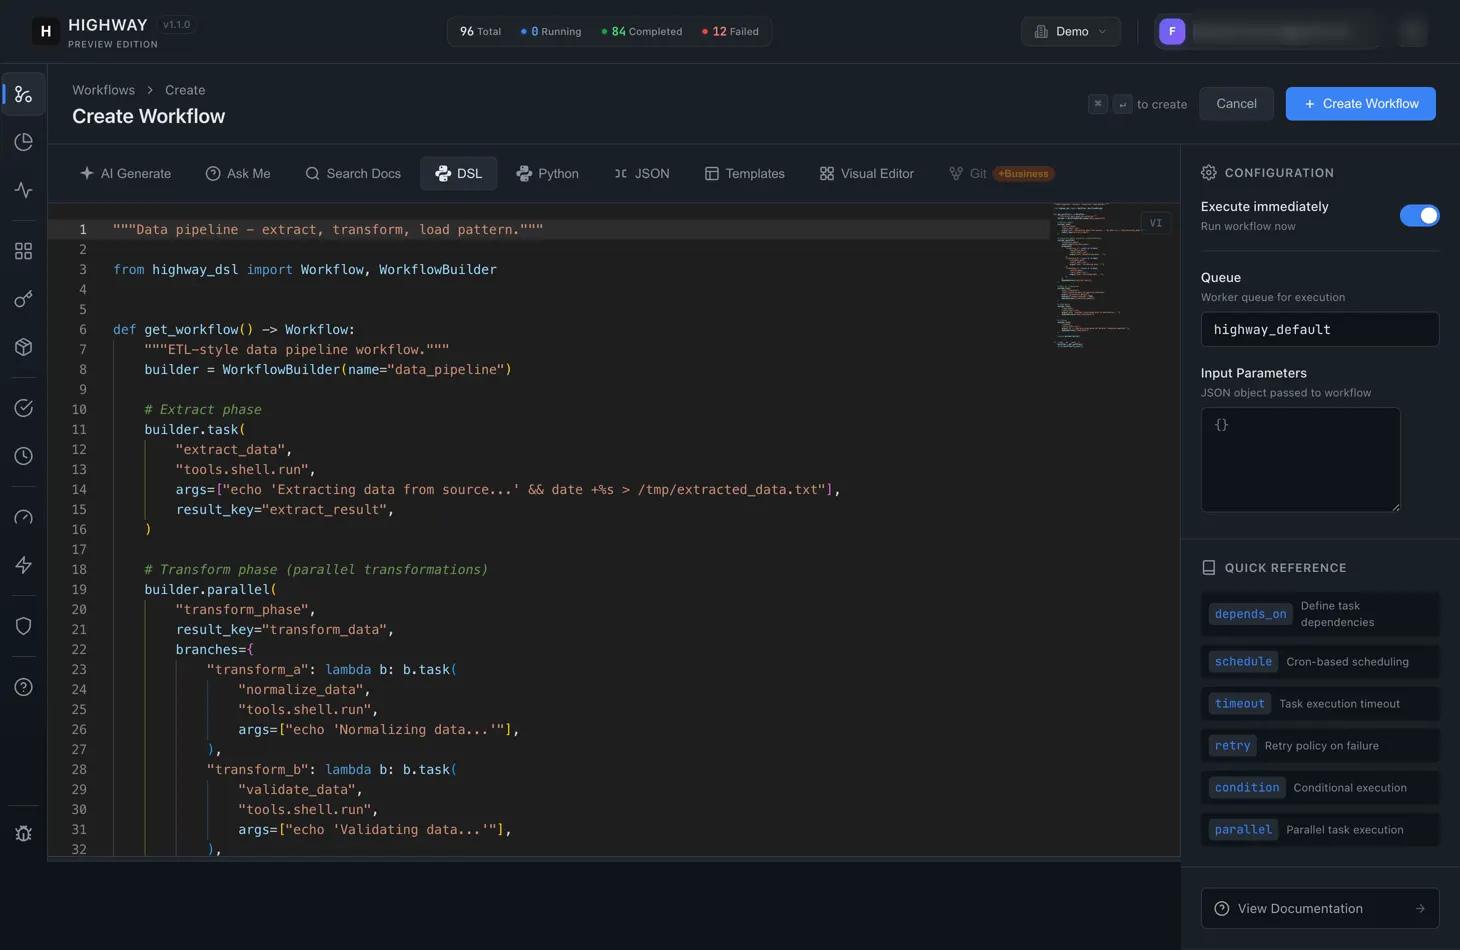Click the 96 Total status counter

coord(480,32)
